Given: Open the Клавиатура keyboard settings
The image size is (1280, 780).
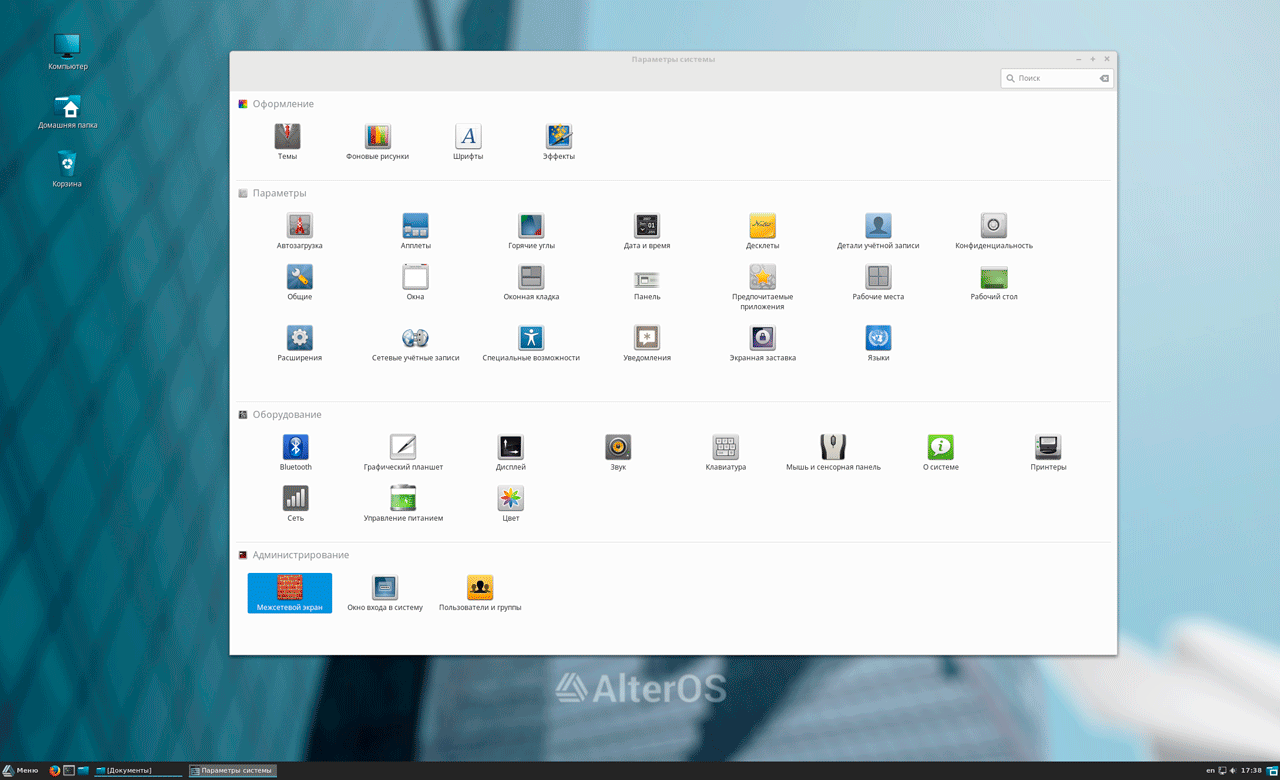Looking at the screenshot, I should [x=725, y=453].
